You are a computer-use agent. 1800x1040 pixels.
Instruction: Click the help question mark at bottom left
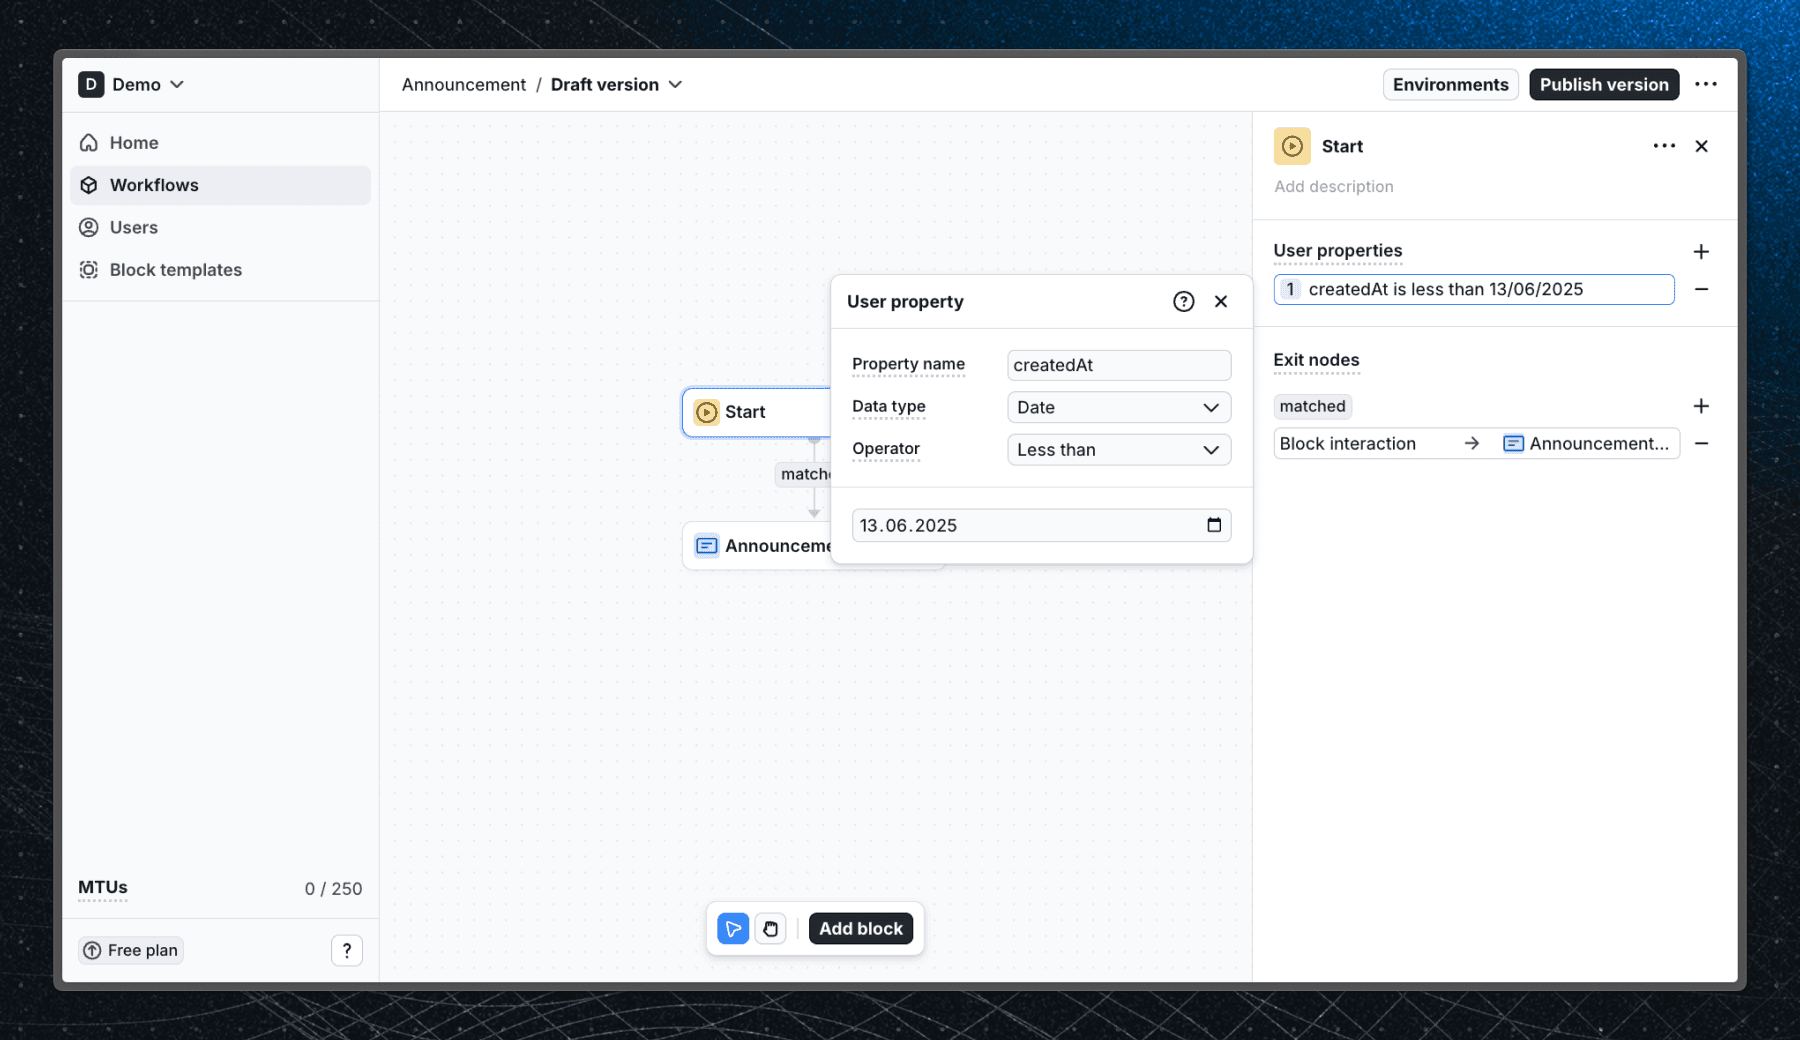pos(347,950)
